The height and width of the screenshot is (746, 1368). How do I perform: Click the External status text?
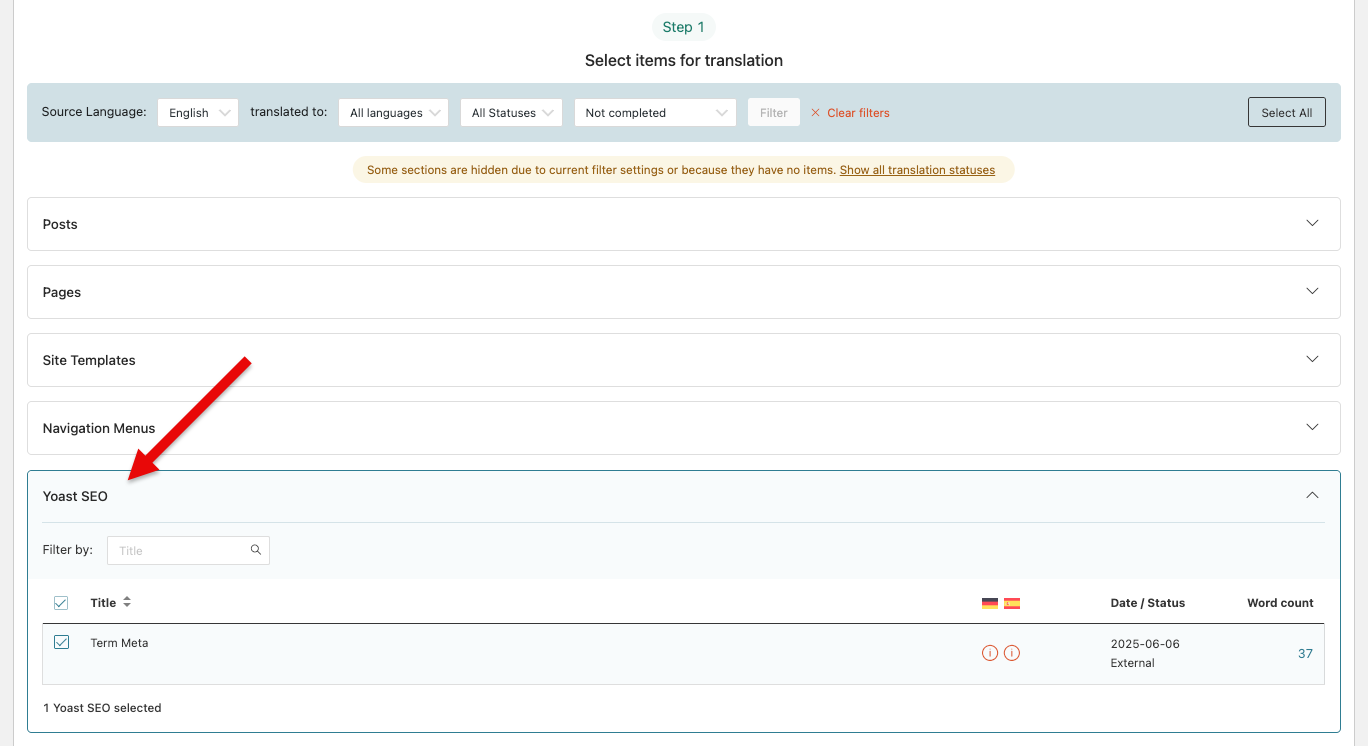pyautogui.click(x=1132, y=663)
